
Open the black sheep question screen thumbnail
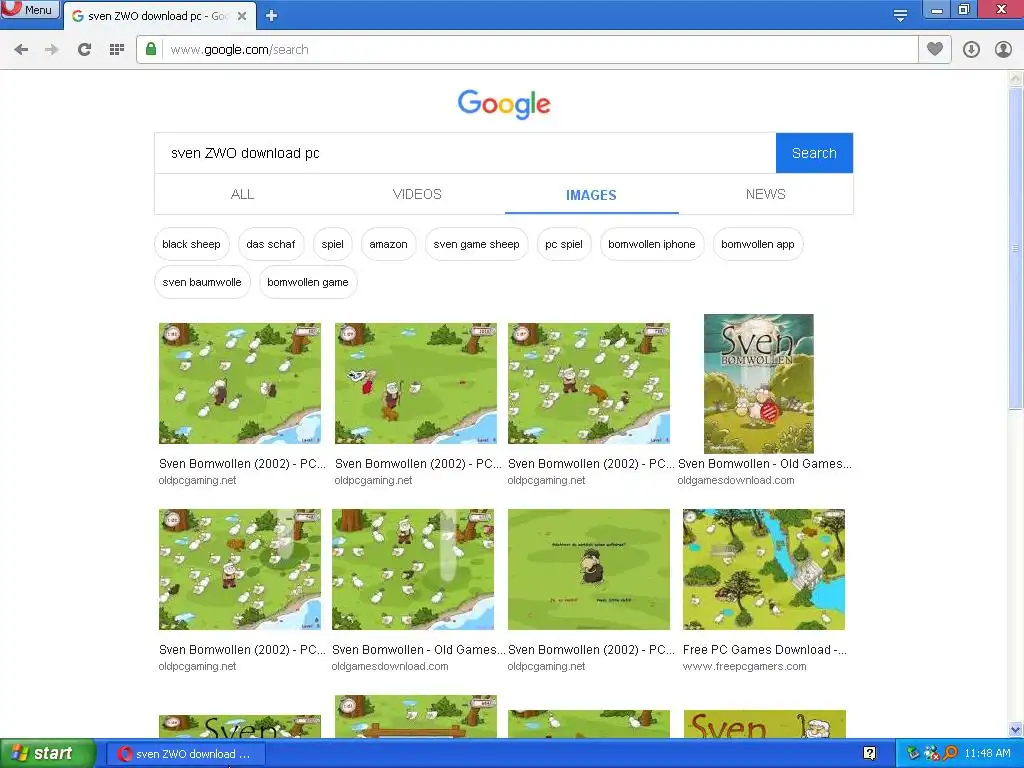pyautogui.click(x=589, y=569)
